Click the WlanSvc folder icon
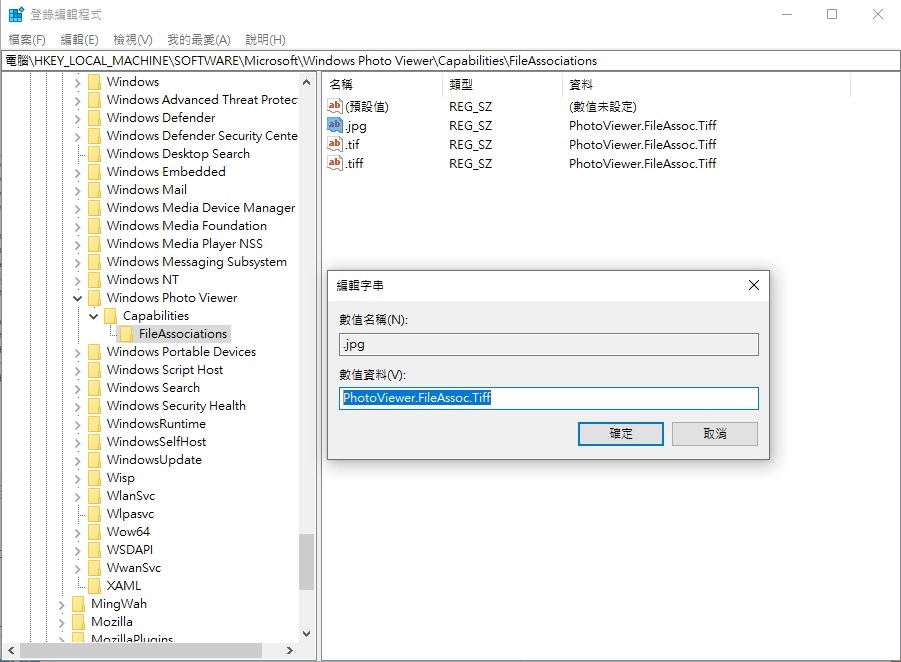Image resolution: width=901 pixels, height=662 pixels. tap(95, 496)
